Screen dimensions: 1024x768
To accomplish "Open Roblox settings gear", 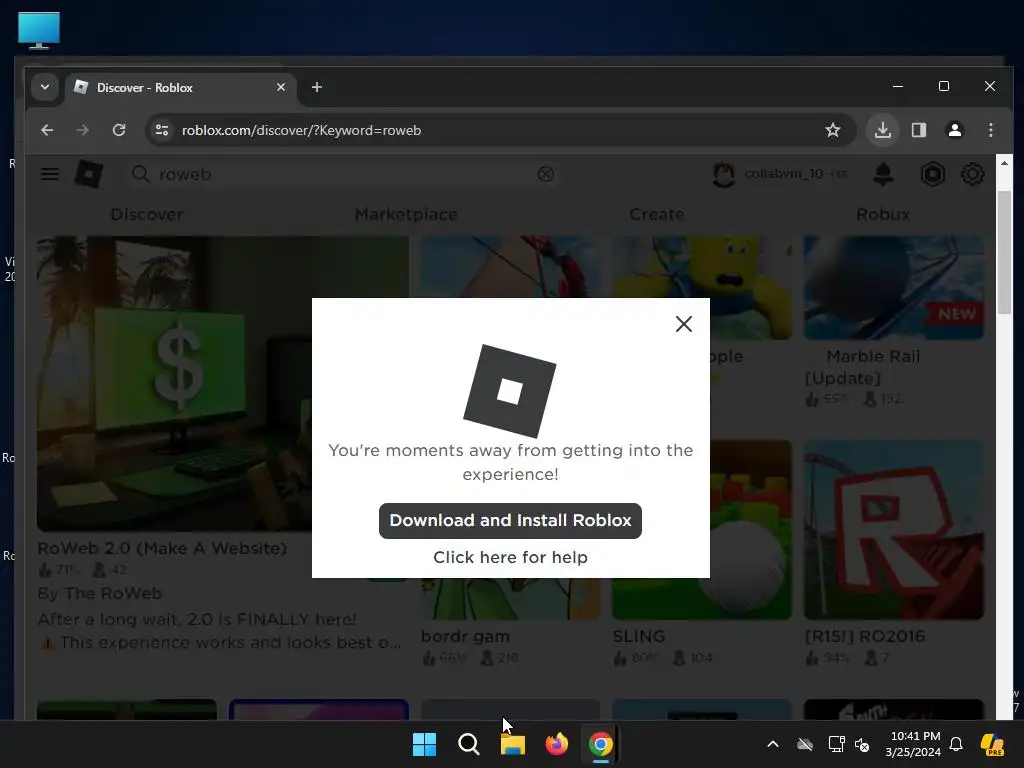I will pyautogui.click(x=972, y=174).
